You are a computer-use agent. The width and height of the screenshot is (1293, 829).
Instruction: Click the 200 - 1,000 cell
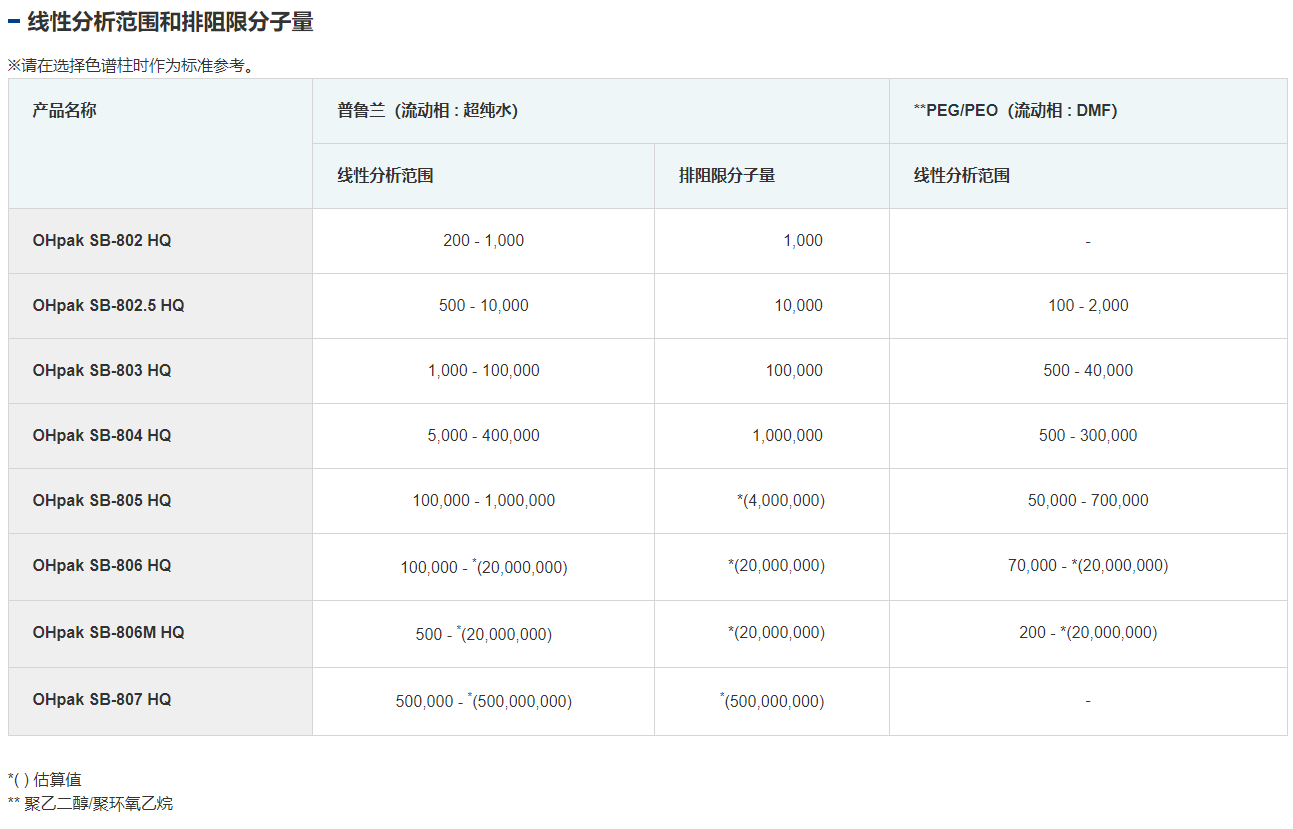pyautogui.click(x=484, y=241)
